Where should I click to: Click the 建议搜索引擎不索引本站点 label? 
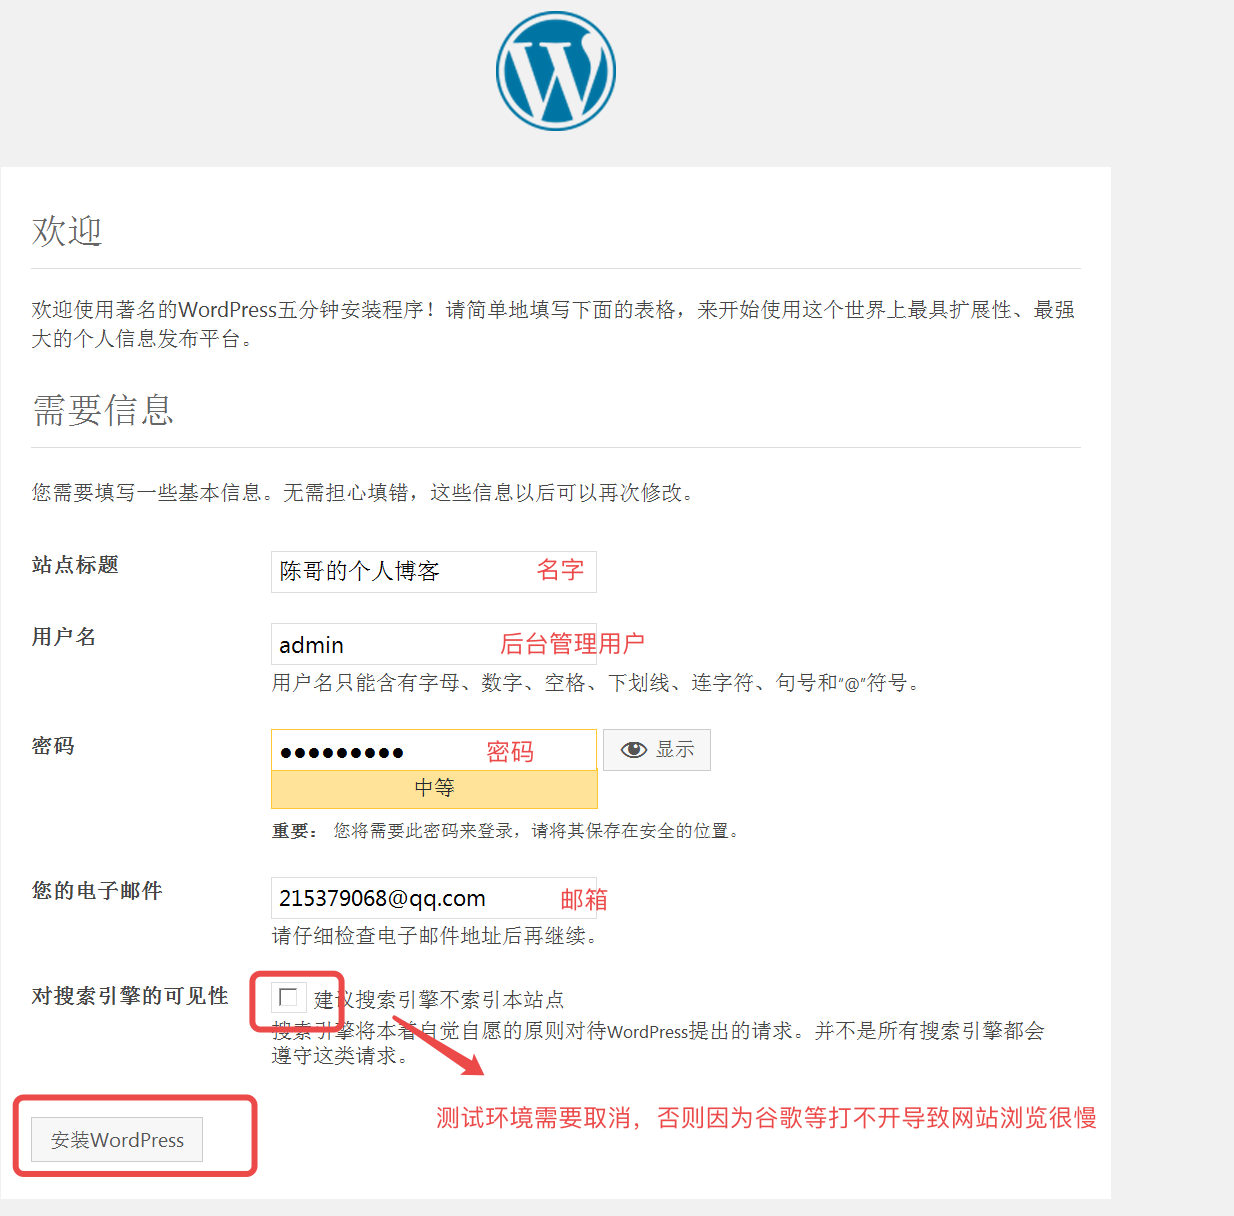[x=439, y=999]
